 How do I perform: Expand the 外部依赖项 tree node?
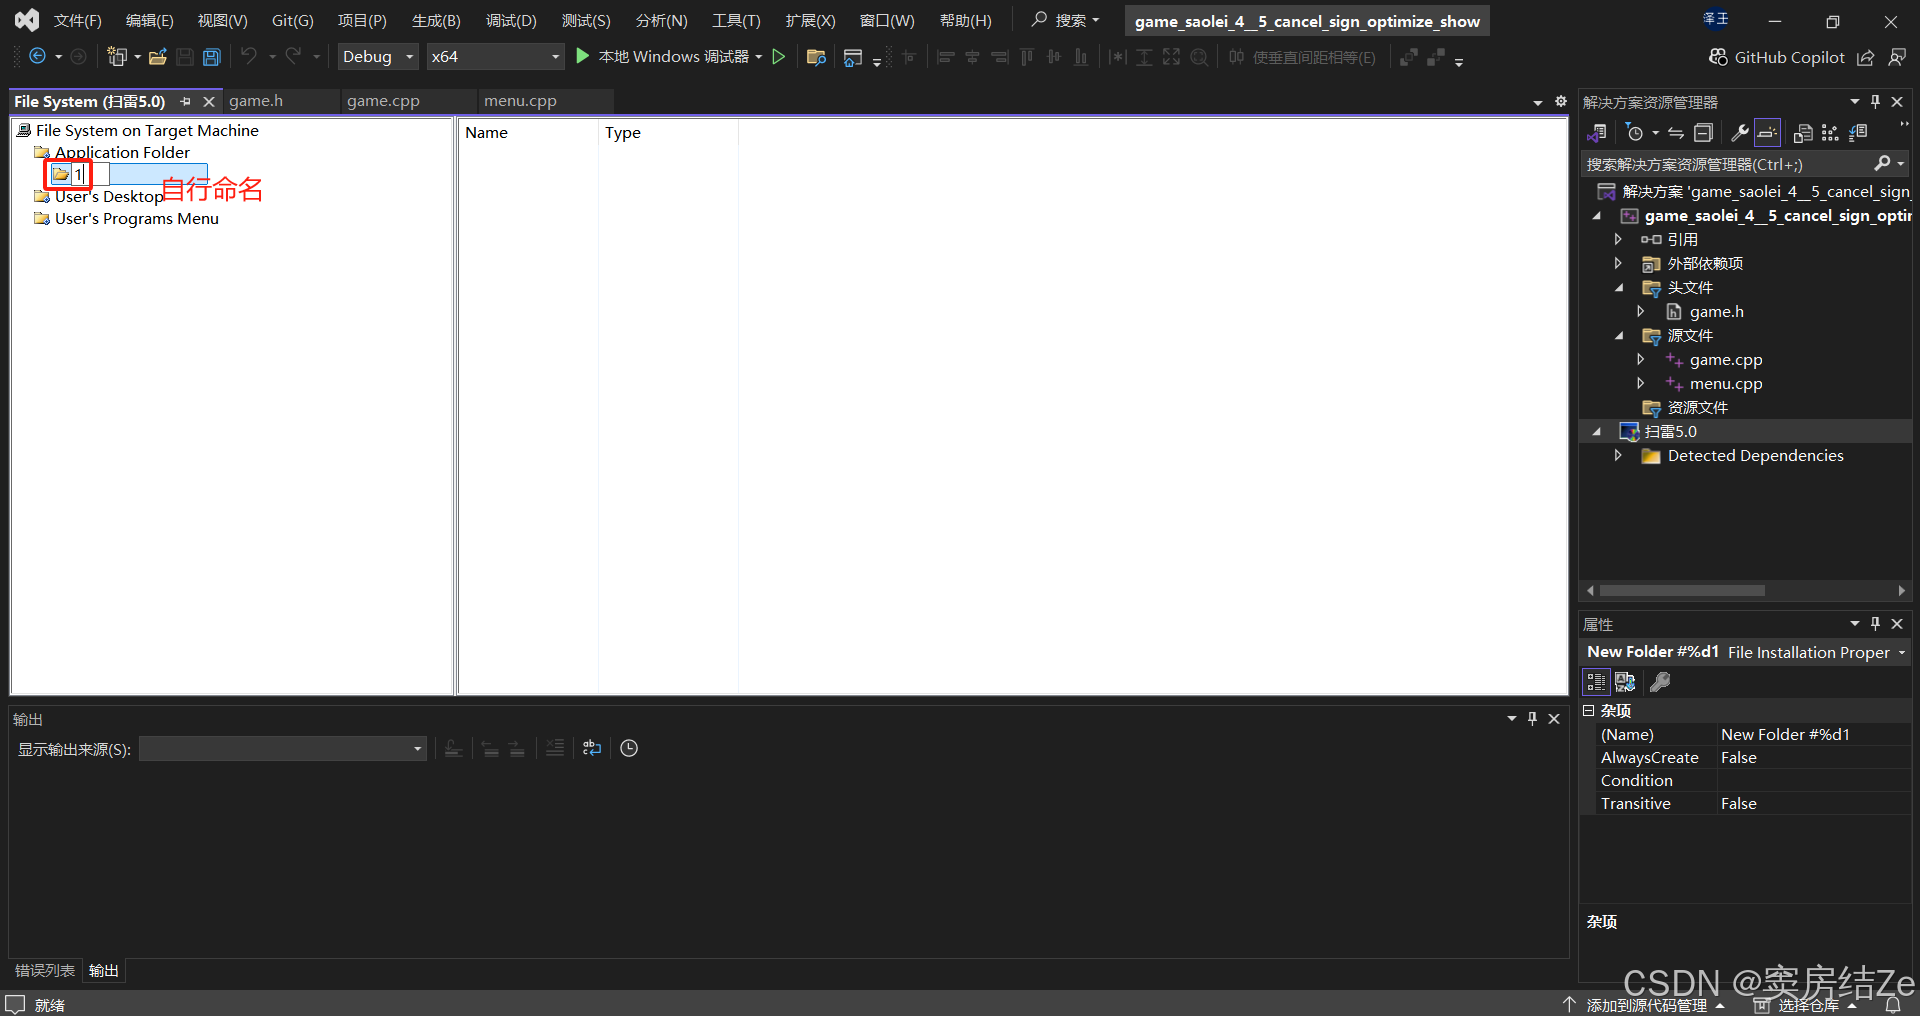[1619, 263]
